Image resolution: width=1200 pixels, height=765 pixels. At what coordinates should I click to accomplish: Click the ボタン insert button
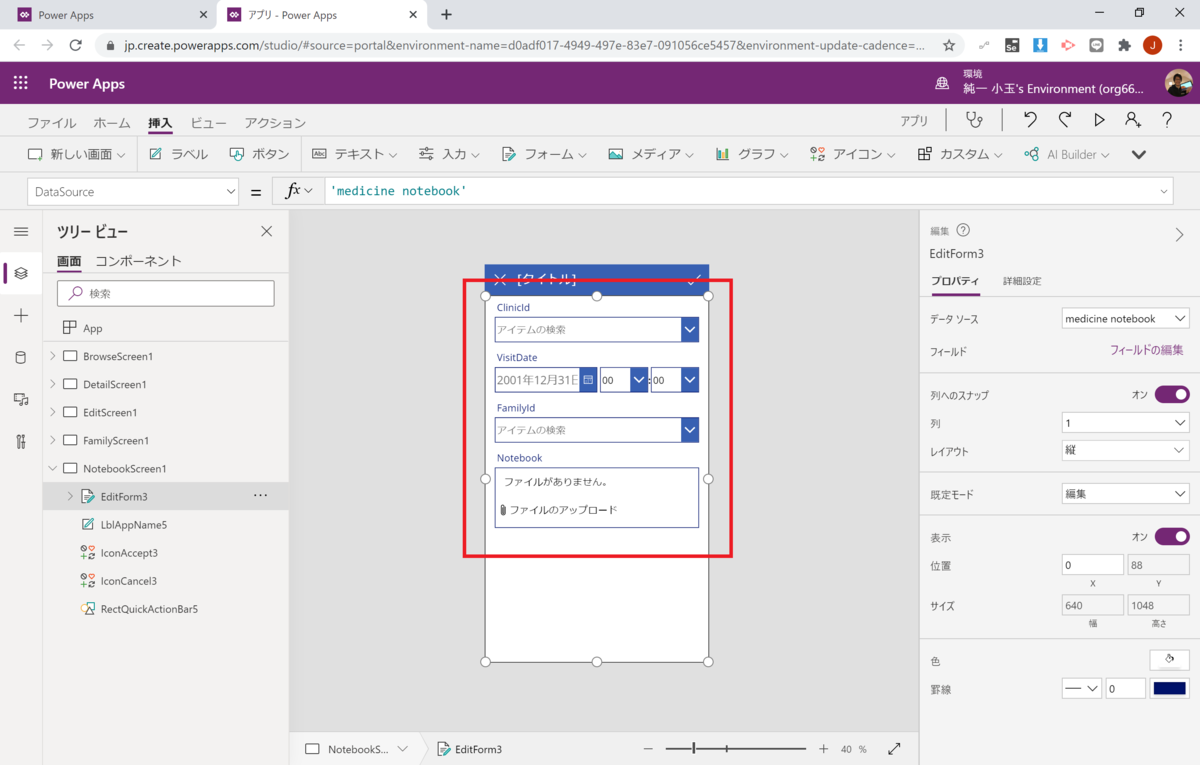point(259,154)
